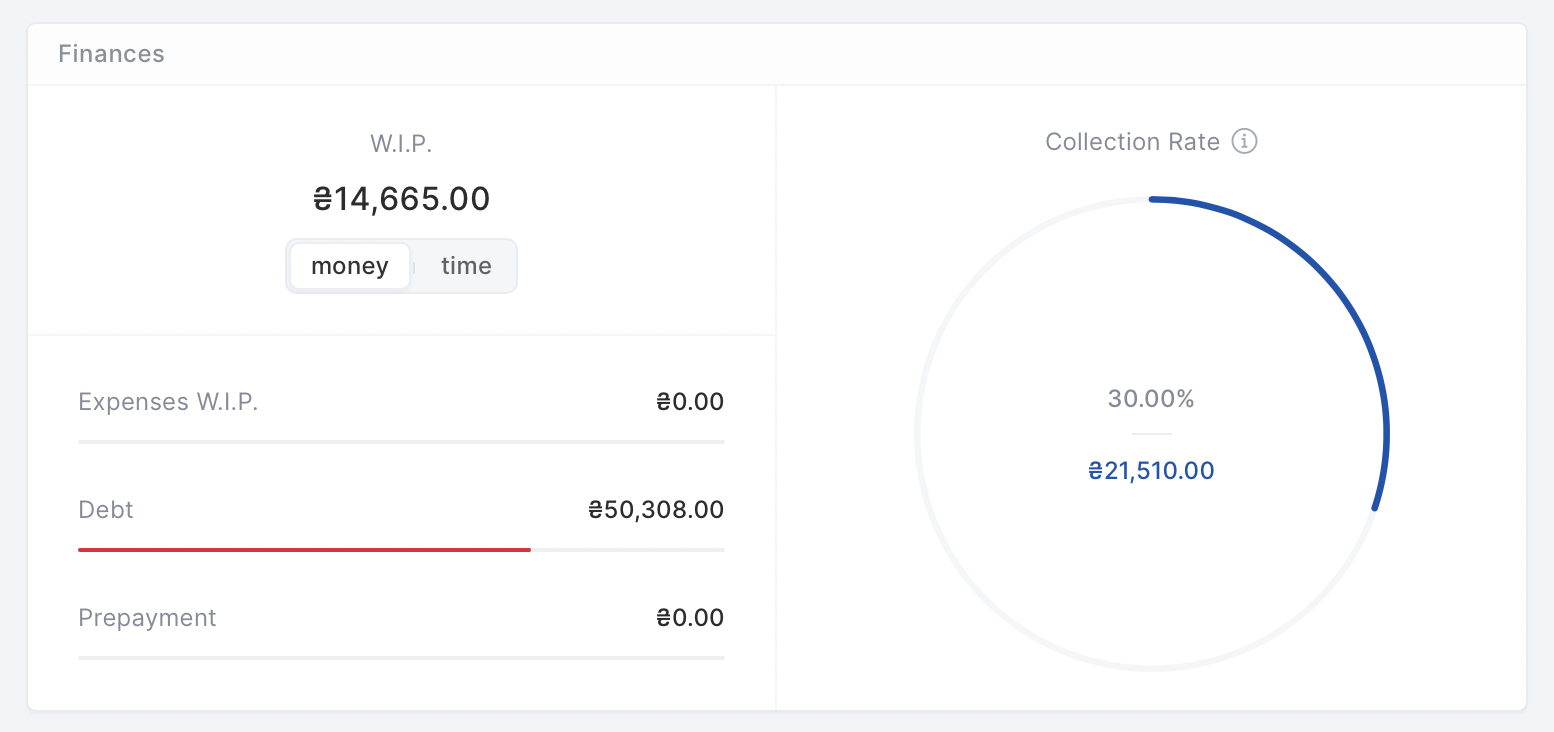Click the Prepayment progress bar

pyautogui.click(x=401, y=657)
